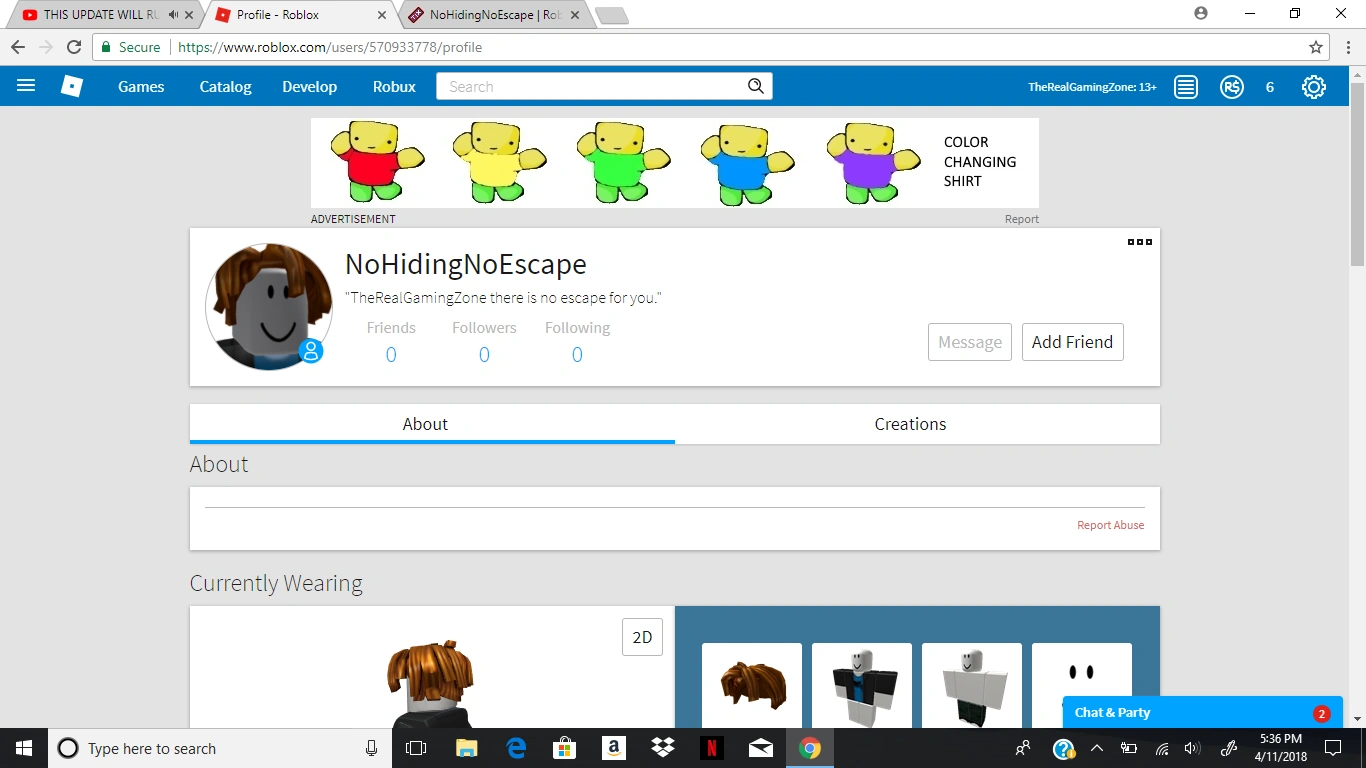Viewport: 1366px width, 768px height.
Task: Launch File Explorer from the taskbar
Action: click(x=466, y=748)
